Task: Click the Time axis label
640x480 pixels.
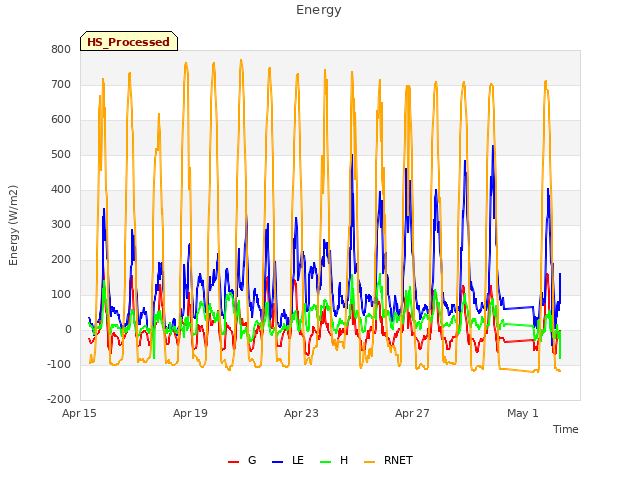Action: coord(566,429)
